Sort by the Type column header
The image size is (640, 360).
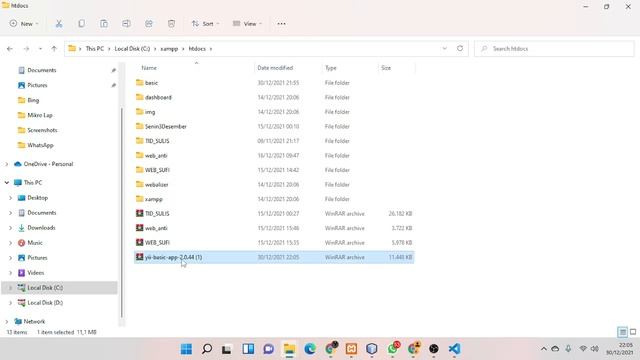tap(331, 68)
